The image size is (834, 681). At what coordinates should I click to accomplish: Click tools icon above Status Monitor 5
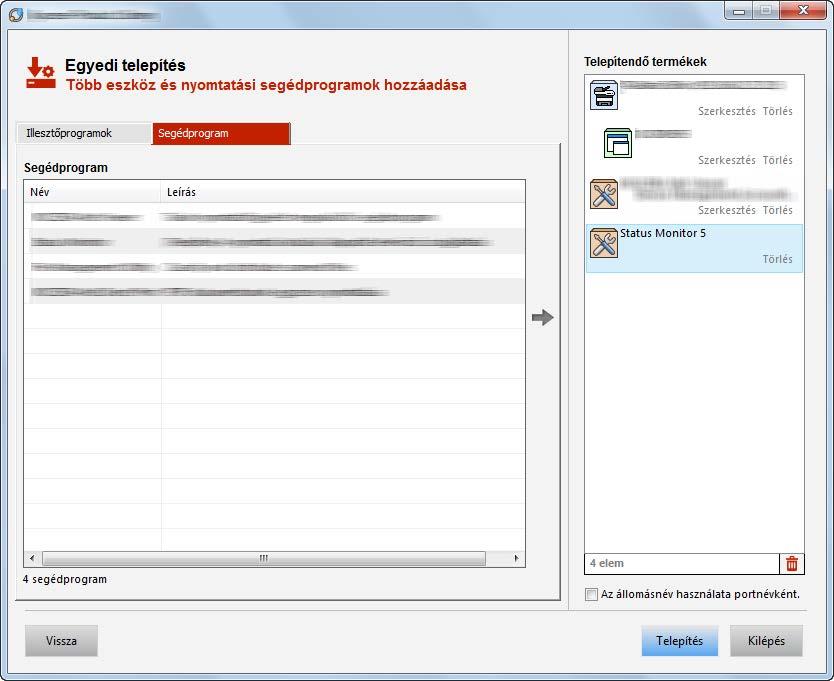coord(604,194)
